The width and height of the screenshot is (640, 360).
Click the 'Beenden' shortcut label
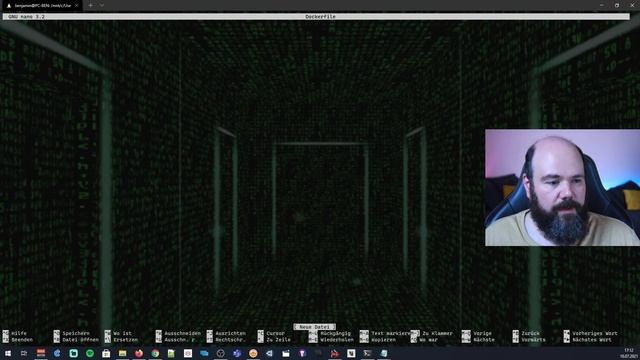coord(22,340)
